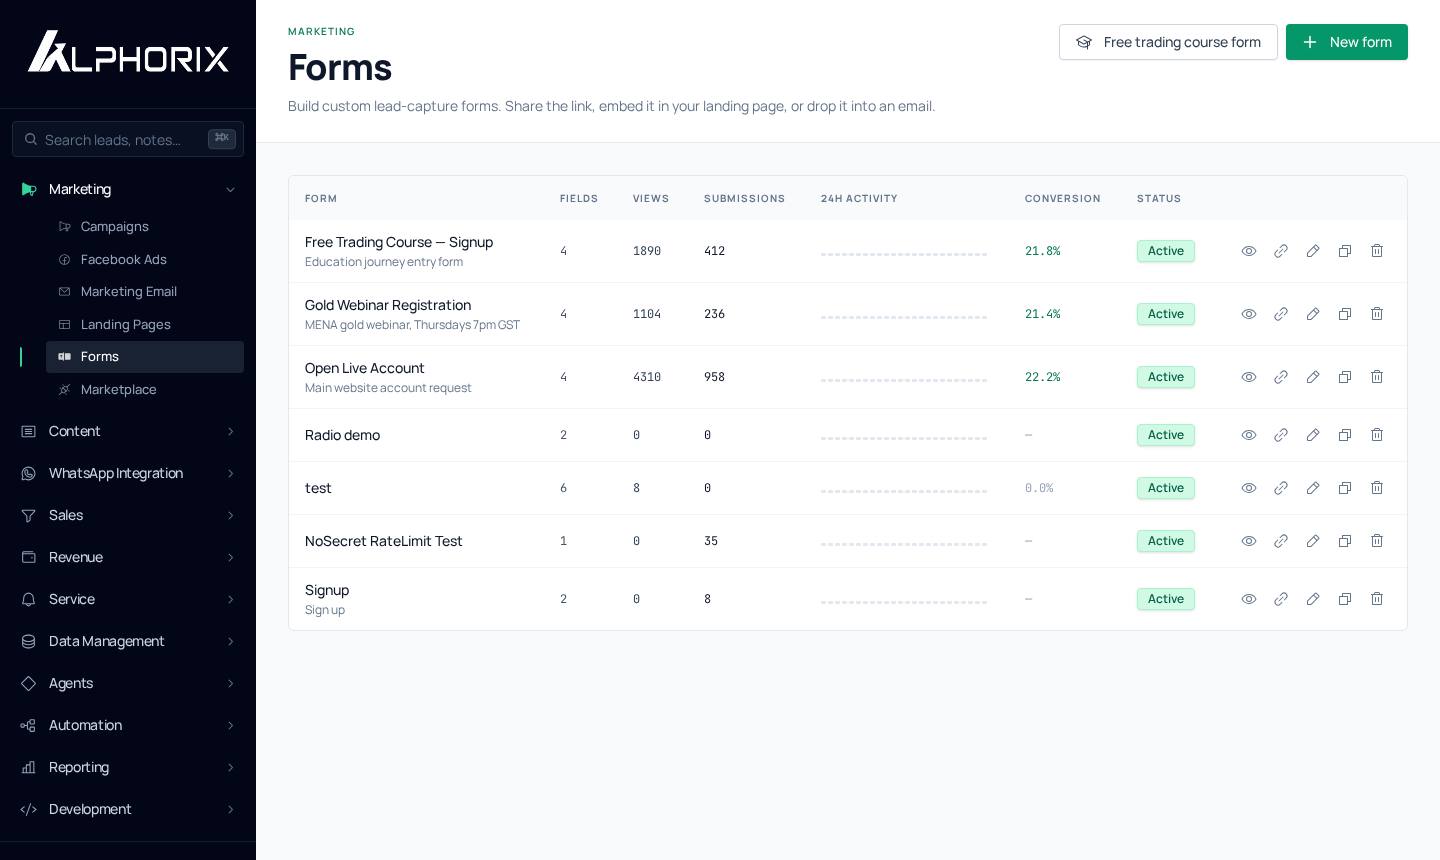Expand the Reporting sidebar section
Image resolution: width=1440 pixels, height=860 pixels.
128,767
